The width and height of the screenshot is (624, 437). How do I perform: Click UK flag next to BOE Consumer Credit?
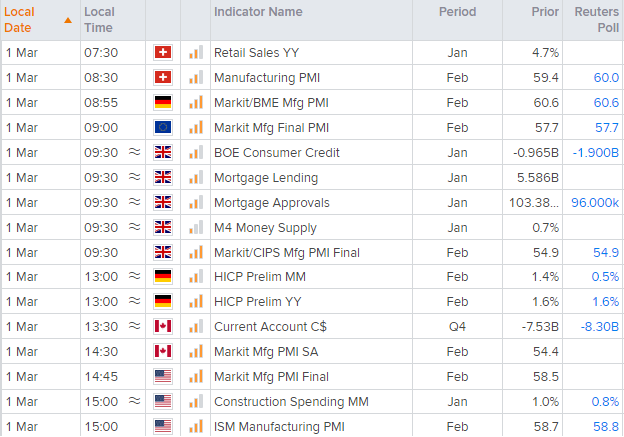coord(163,152)
